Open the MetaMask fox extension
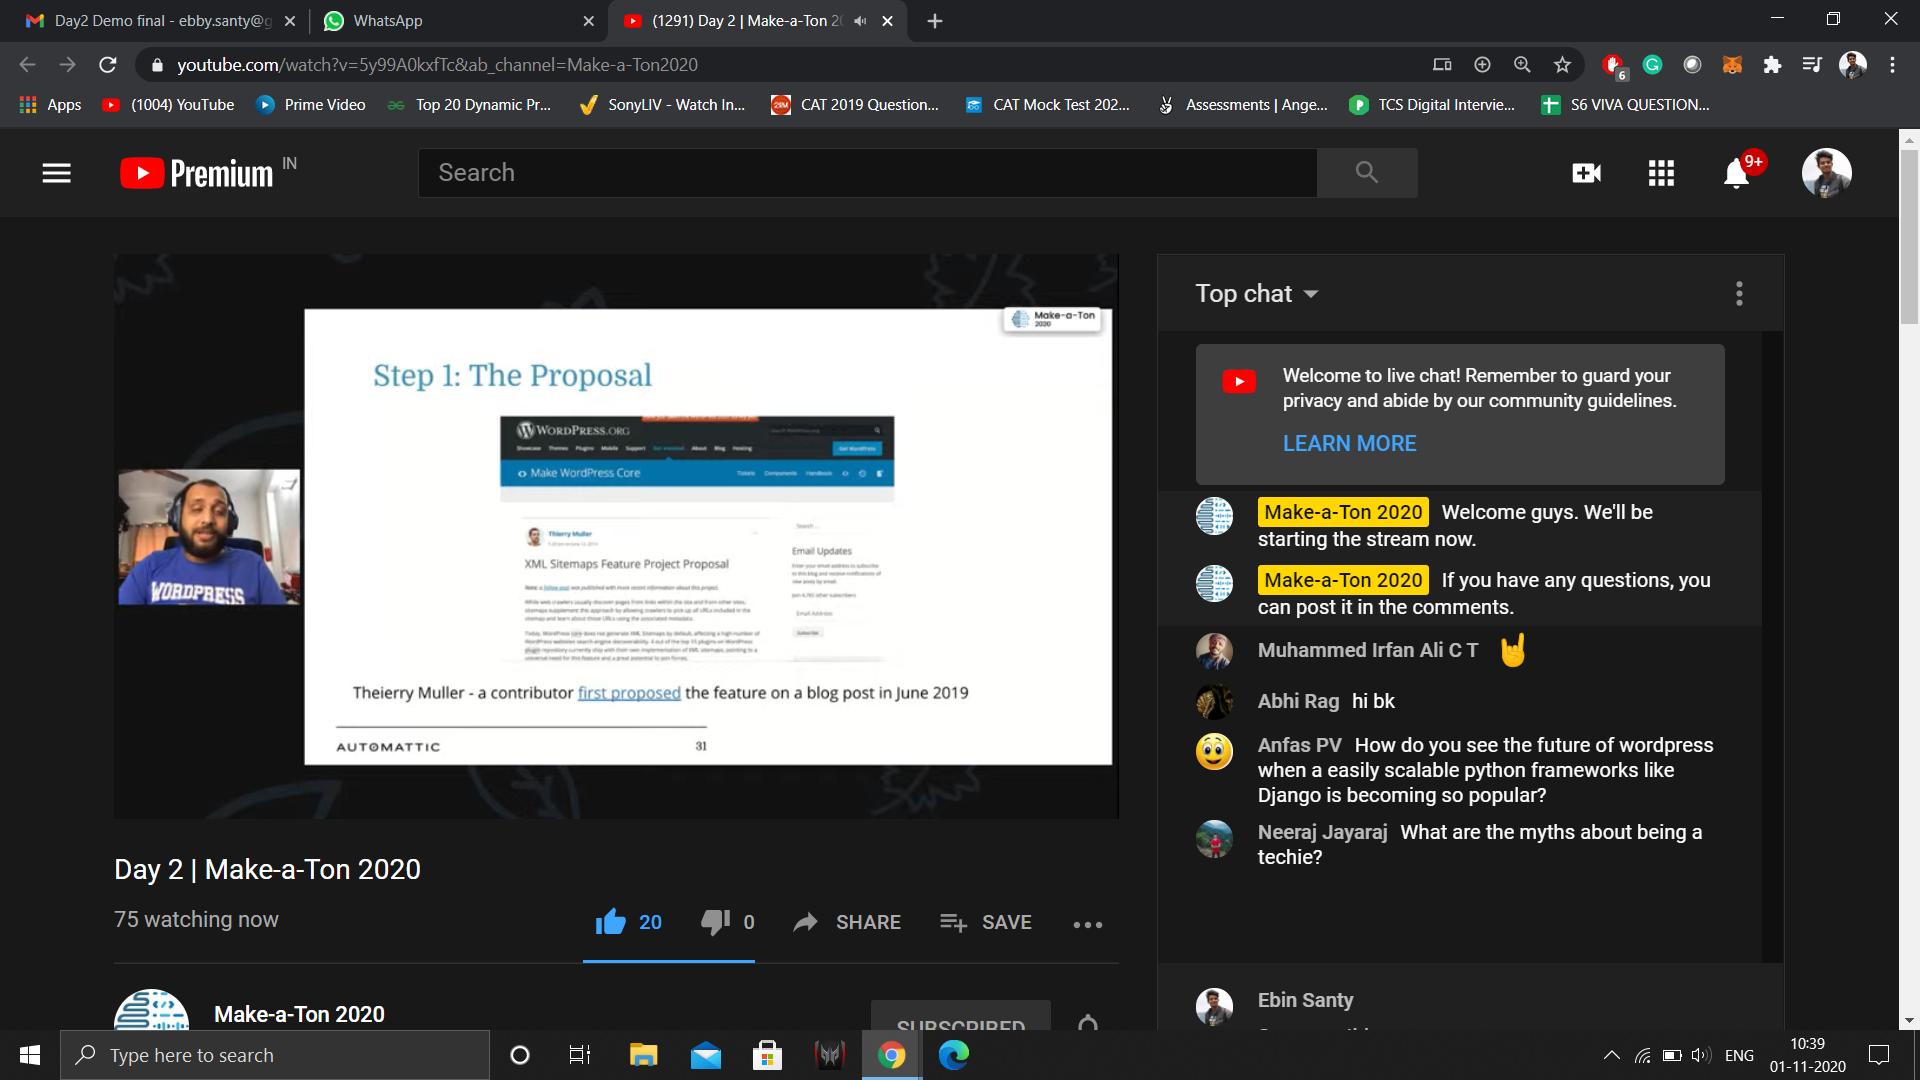 pos(1732,65)
